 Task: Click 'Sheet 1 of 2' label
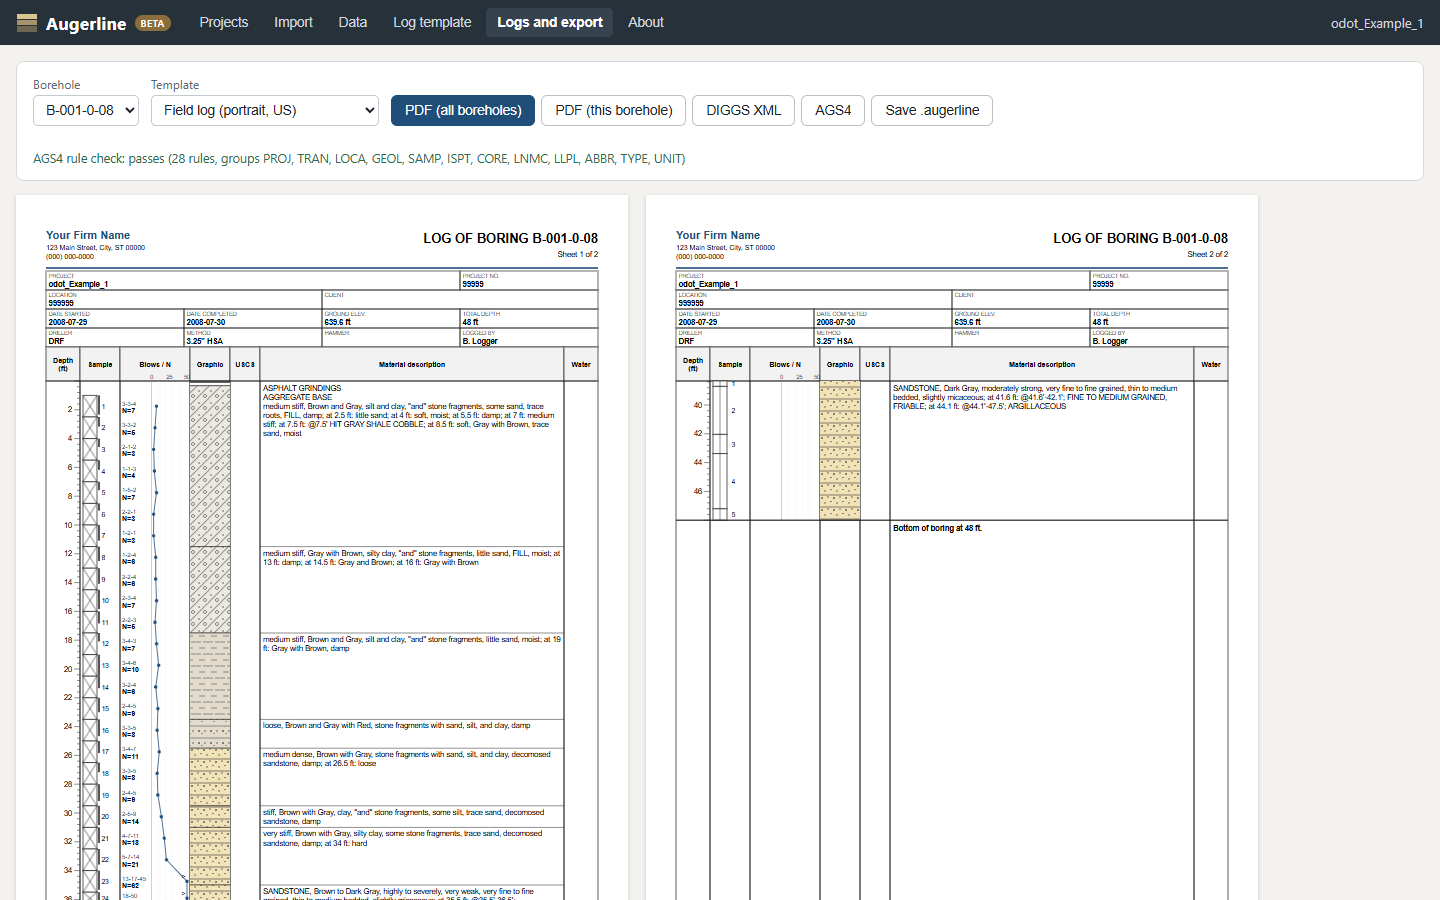tap(578, 255)
